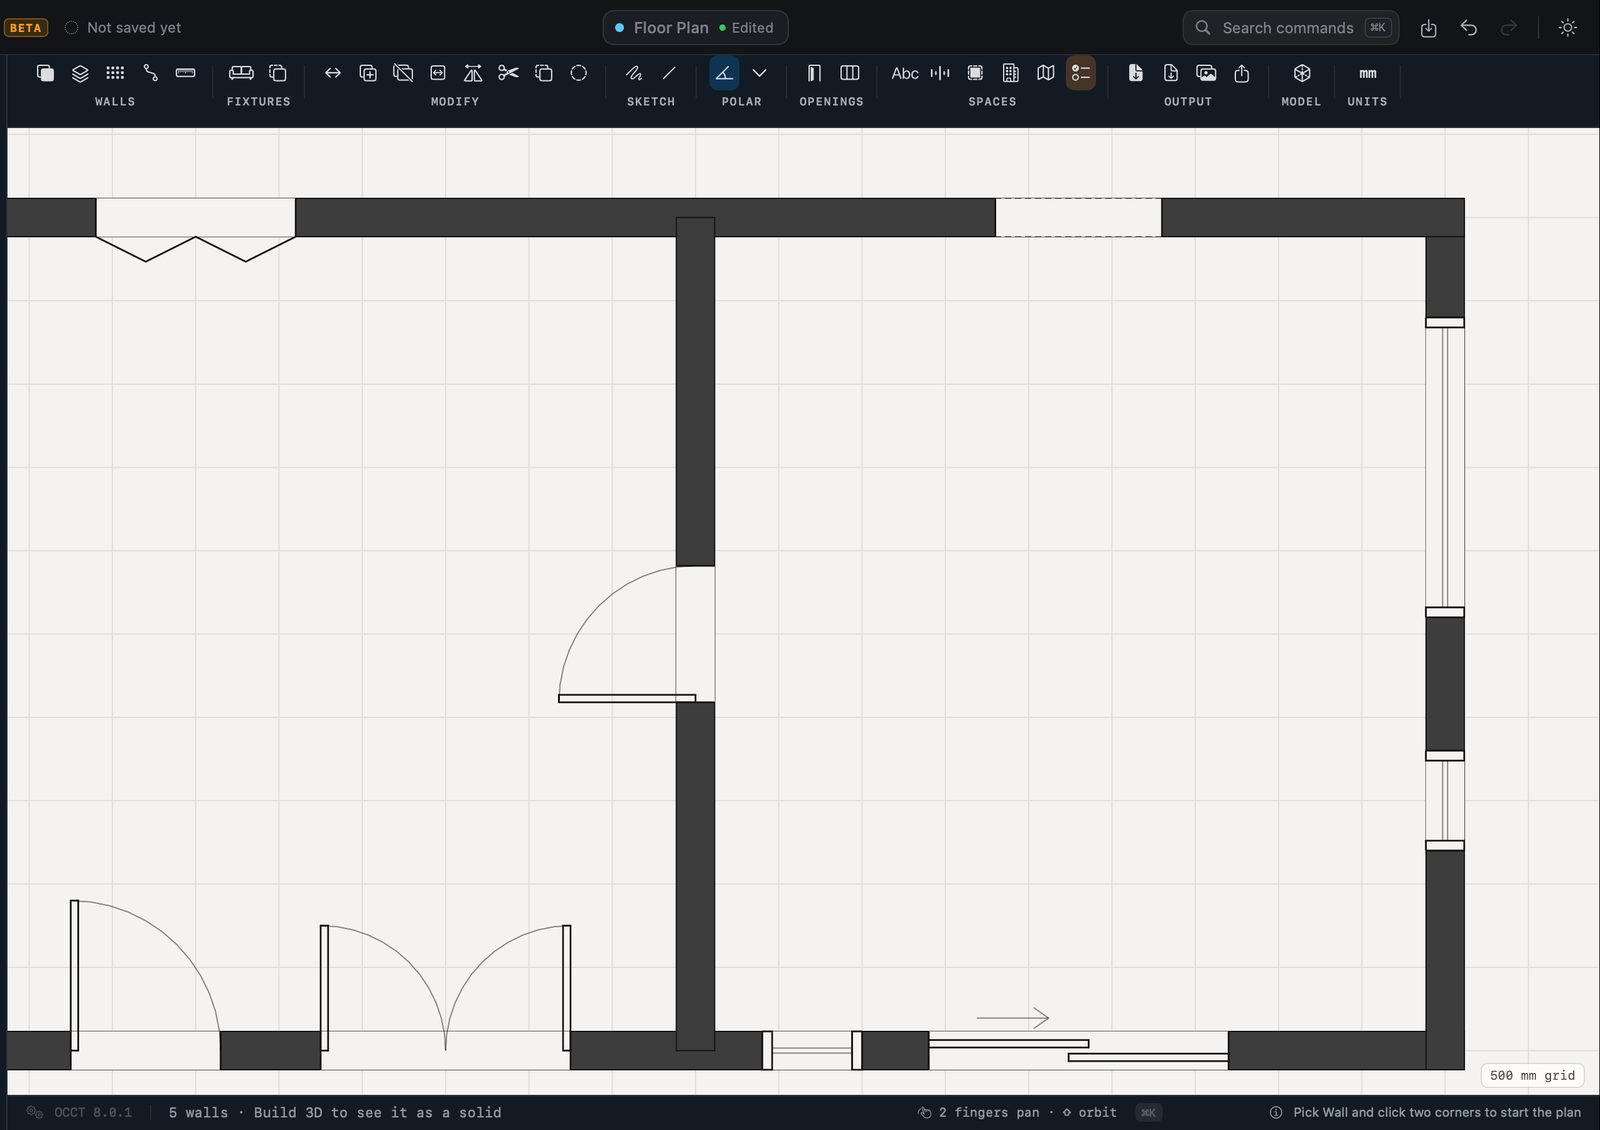This screenshot has width=1600, height=1130.
Task: Click the 500 mm grid indicator
Action: pyautogui.click(x=1532, y=1075)
